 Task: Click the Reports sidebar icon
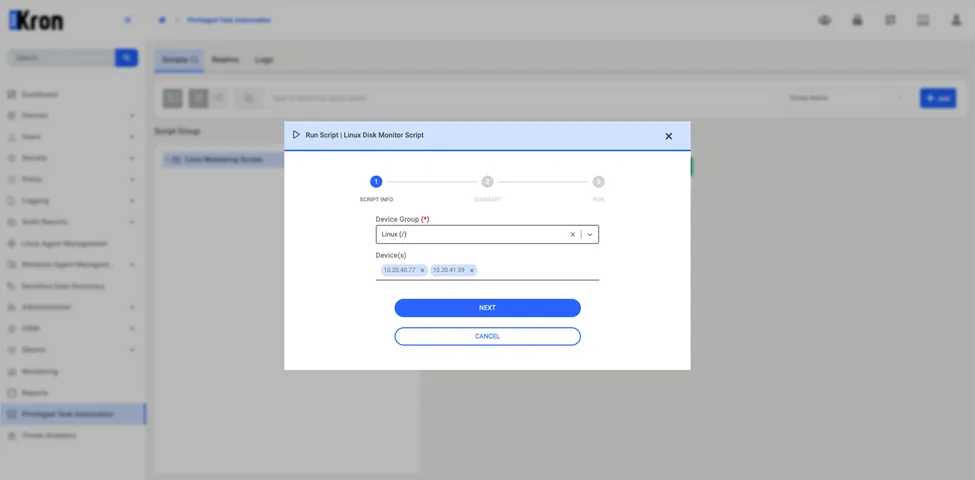coord(11,393)
